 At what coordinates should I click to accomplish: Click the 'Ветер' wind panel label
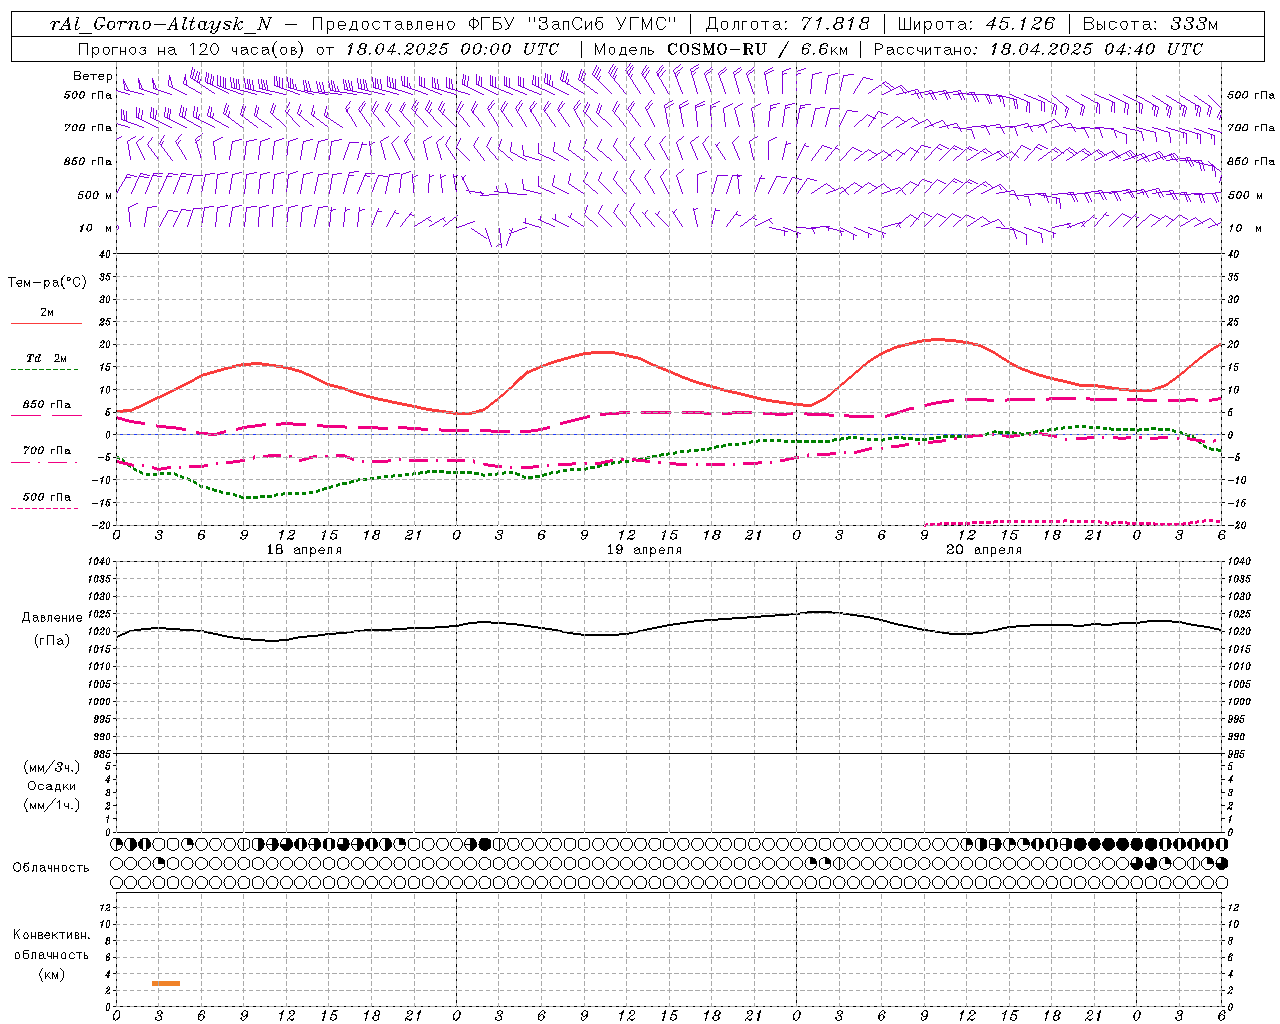[x=93, y=76]
